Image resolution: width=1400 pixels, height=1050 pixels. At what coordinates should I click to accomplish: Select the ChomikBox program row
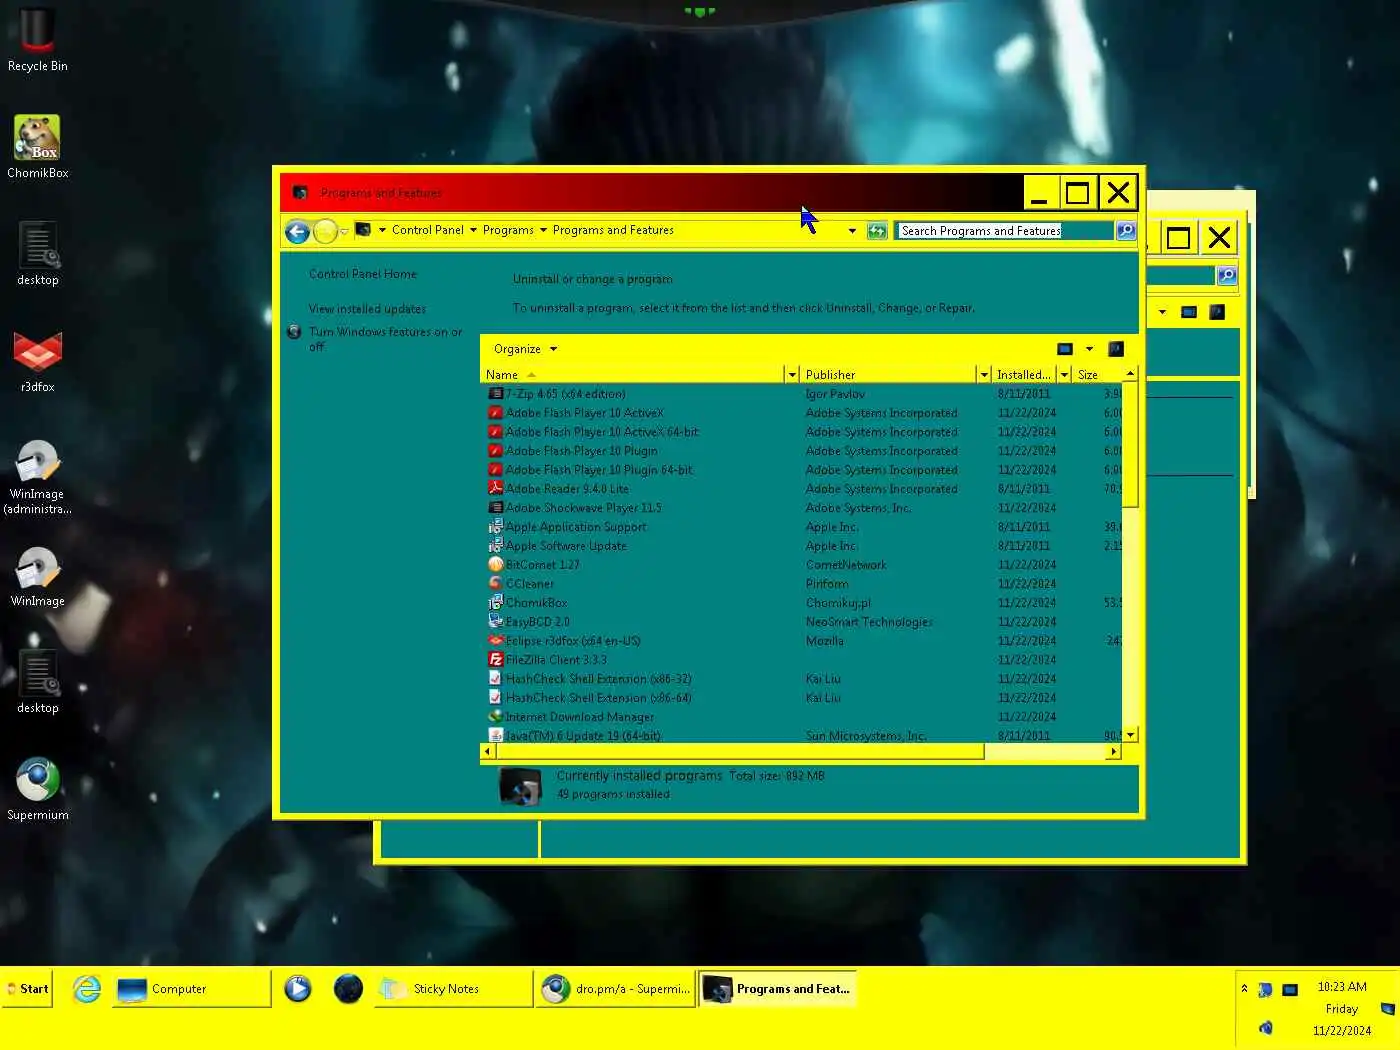(x=802, y=603)
